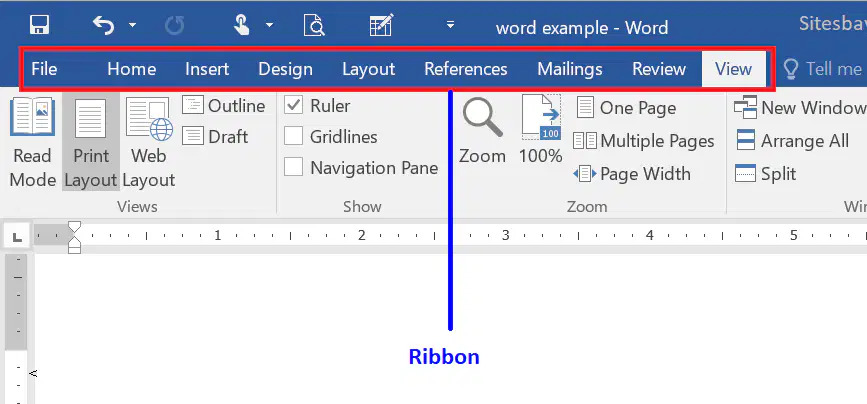Open Print Preview magnifier page icon

[x=314, y=25]
